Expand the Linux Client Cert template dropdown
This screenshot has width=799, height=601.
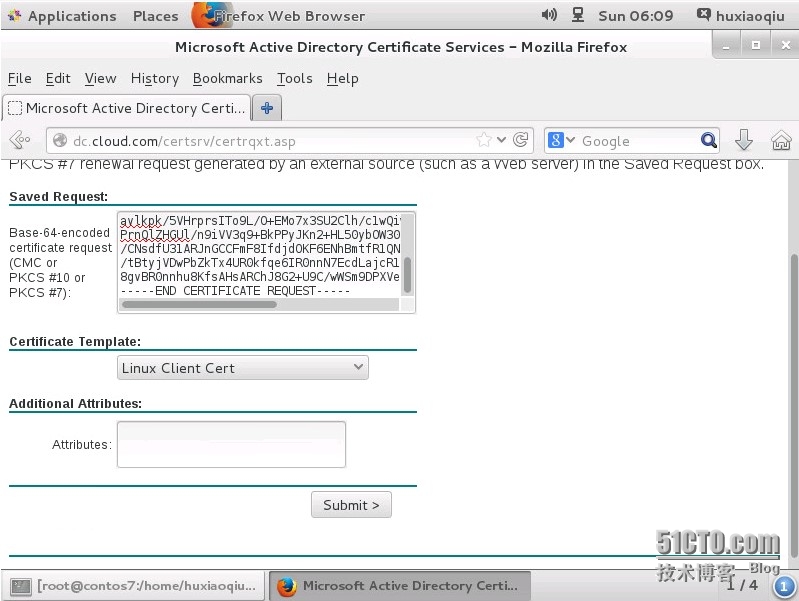tap(243, 368)
